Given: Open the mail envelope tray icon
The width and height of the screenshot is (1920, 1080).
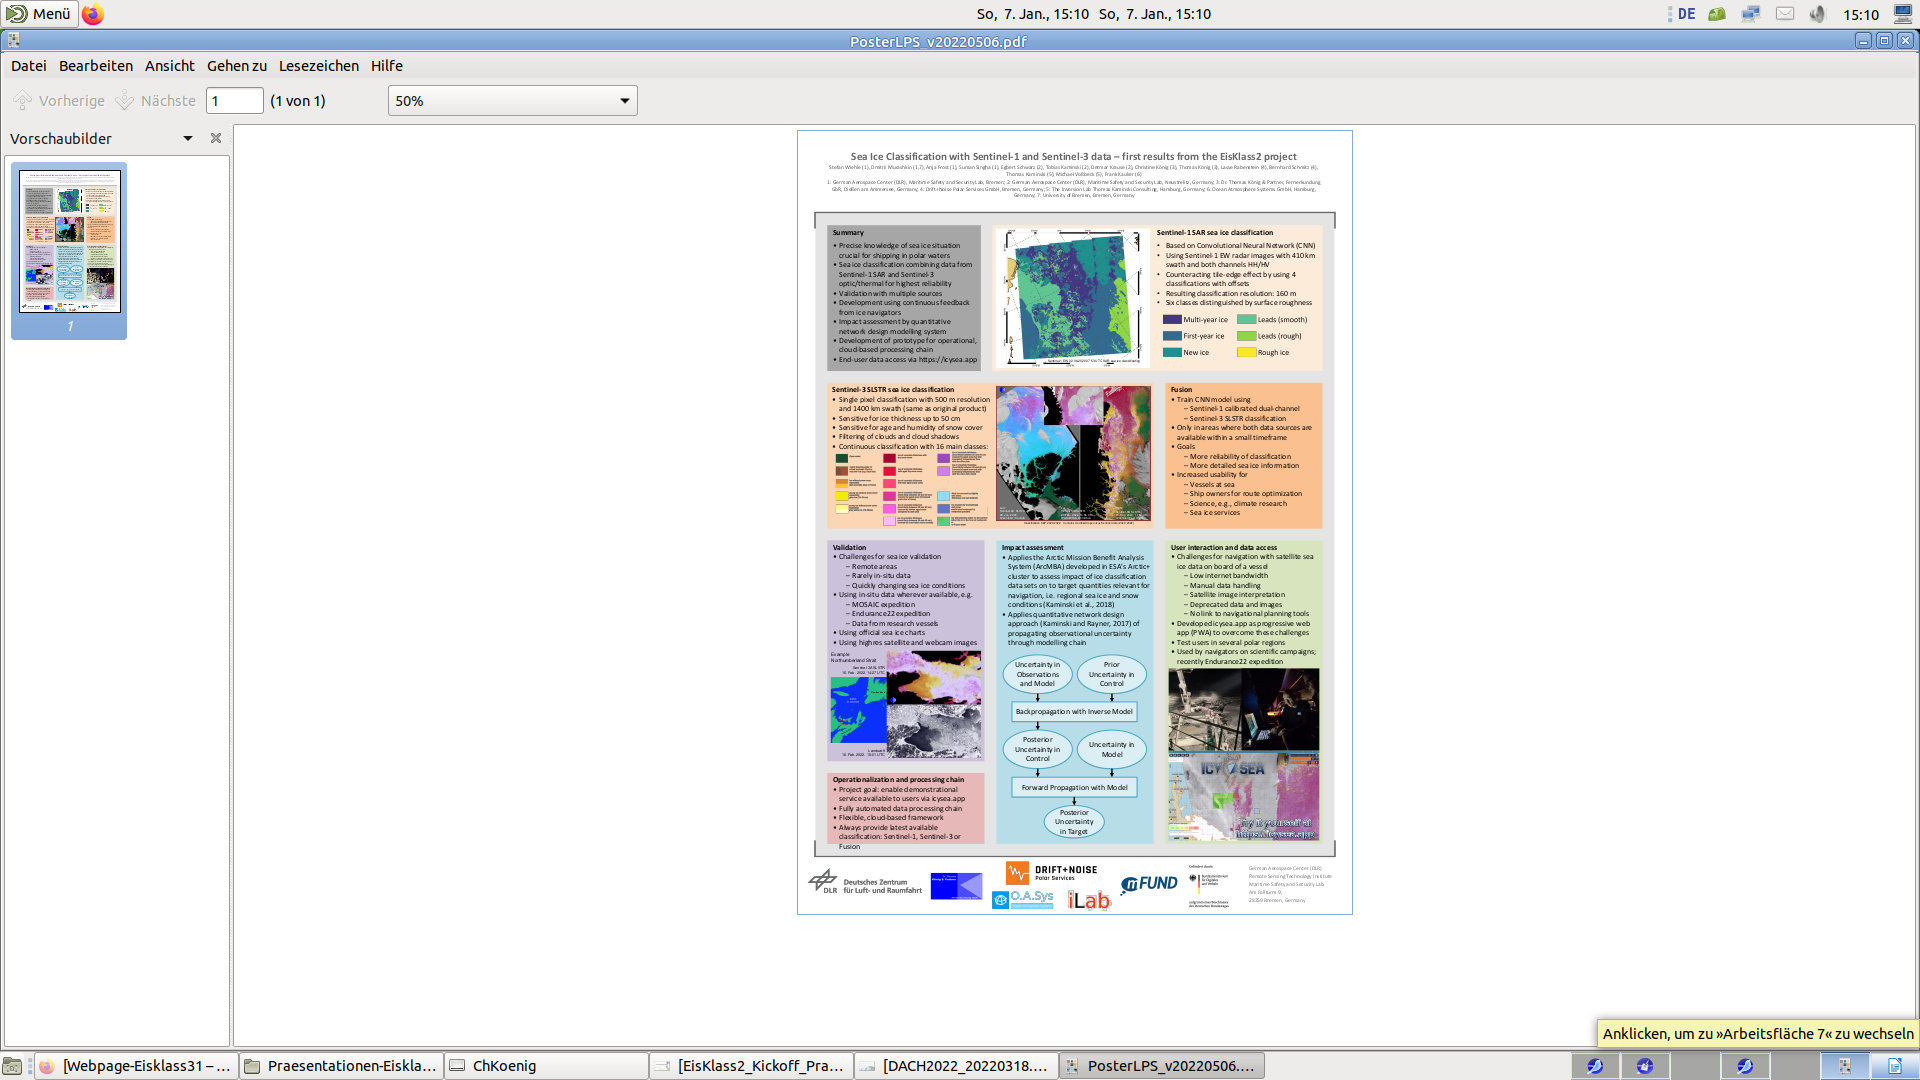Looking at the screenshot, I should point(1785,14).
